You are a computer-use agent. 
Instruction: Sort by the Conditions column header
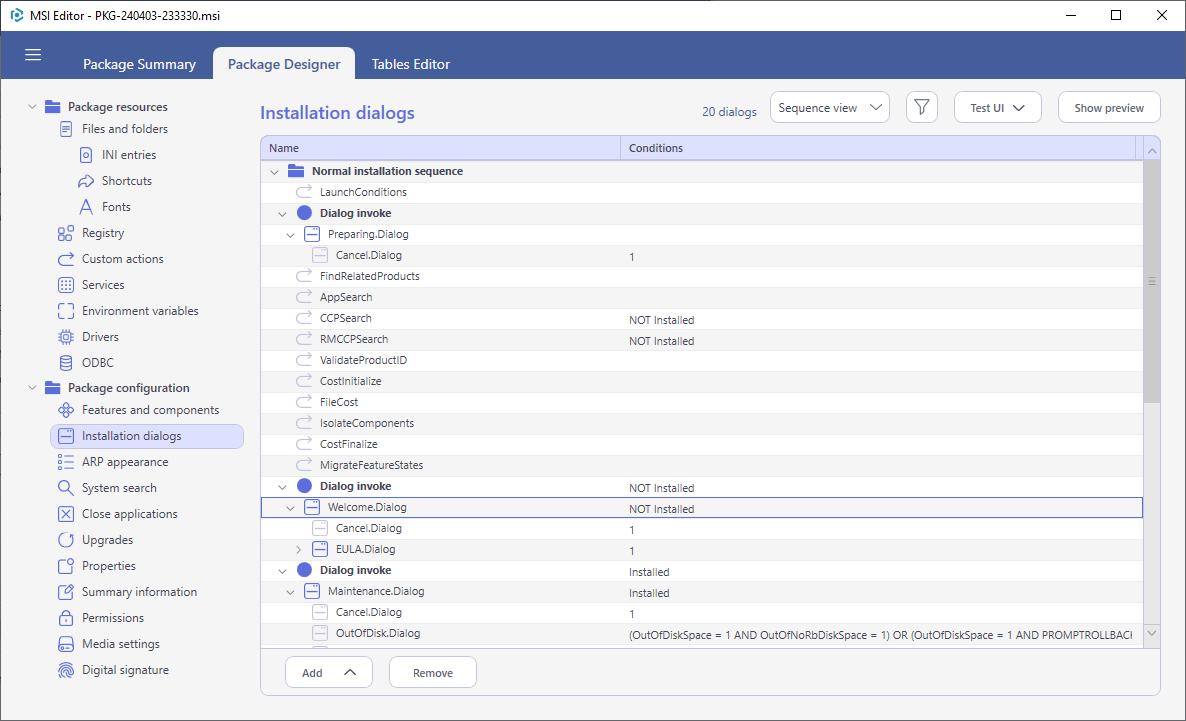pos(877,148)
